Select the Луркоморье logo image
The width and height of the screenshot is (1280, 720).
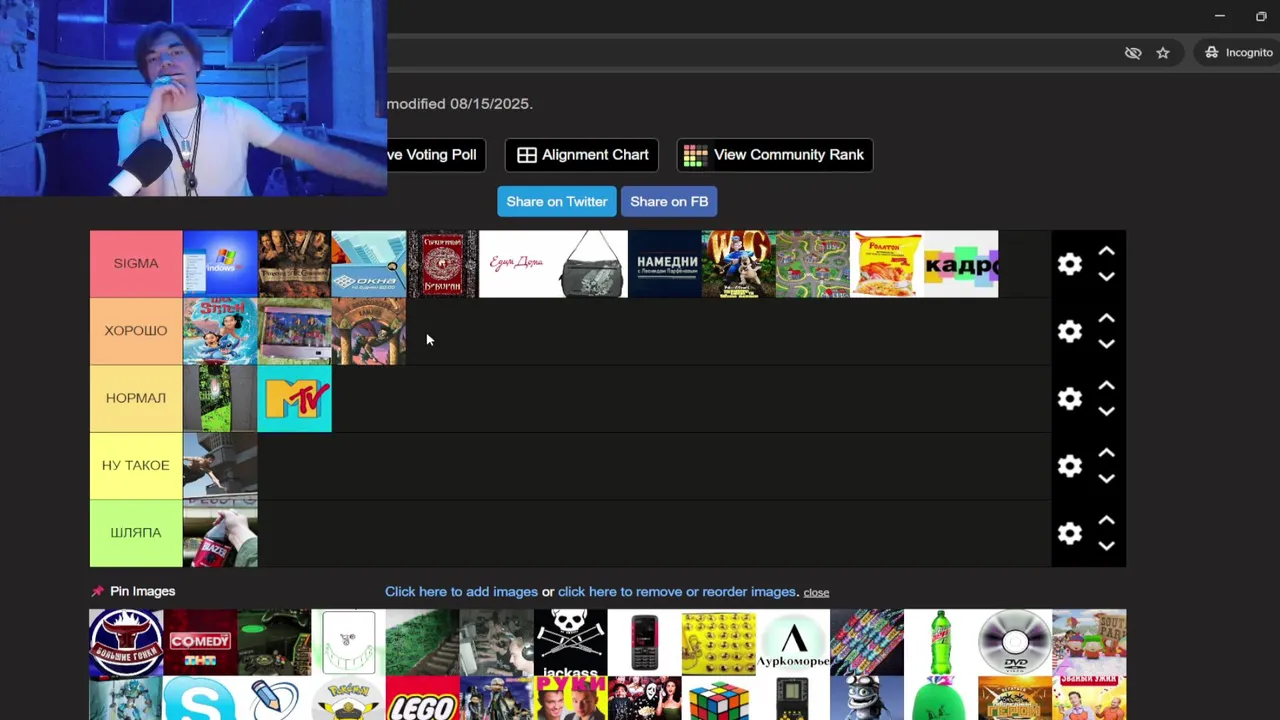click(x=793, y=643)
